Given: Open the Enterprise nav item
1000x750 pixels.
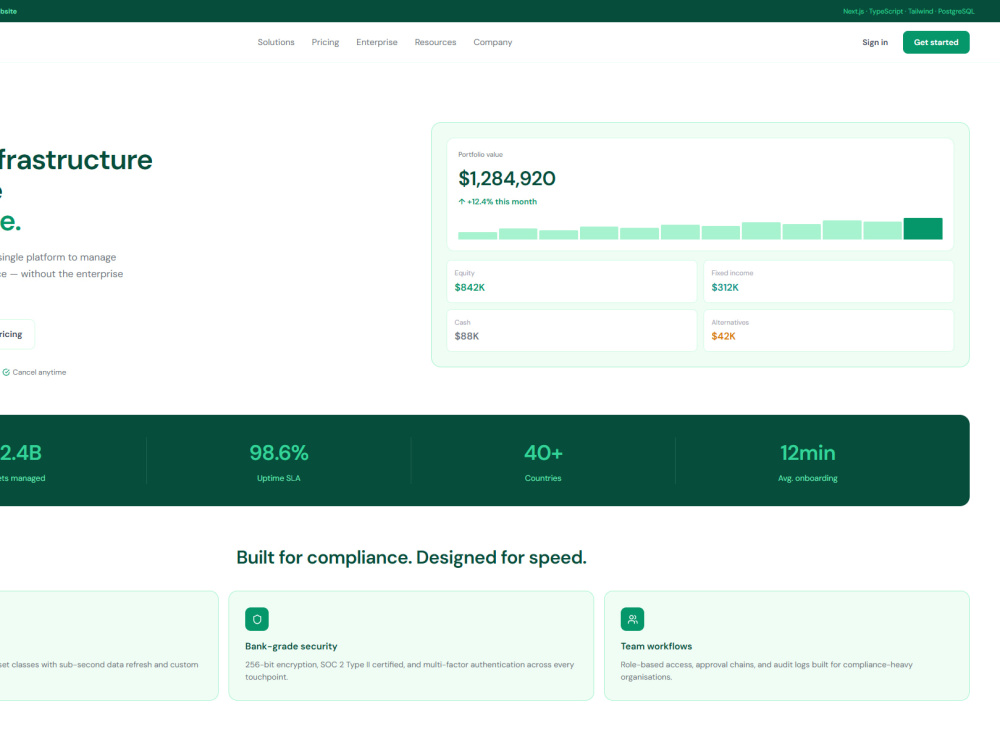Looking at the screenshot, I should (376, 42).
